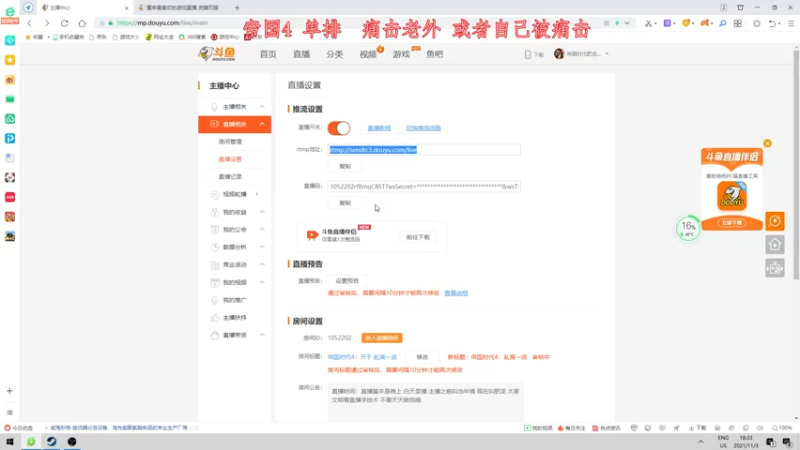Click the orange play circle floating button

[774, 221]
